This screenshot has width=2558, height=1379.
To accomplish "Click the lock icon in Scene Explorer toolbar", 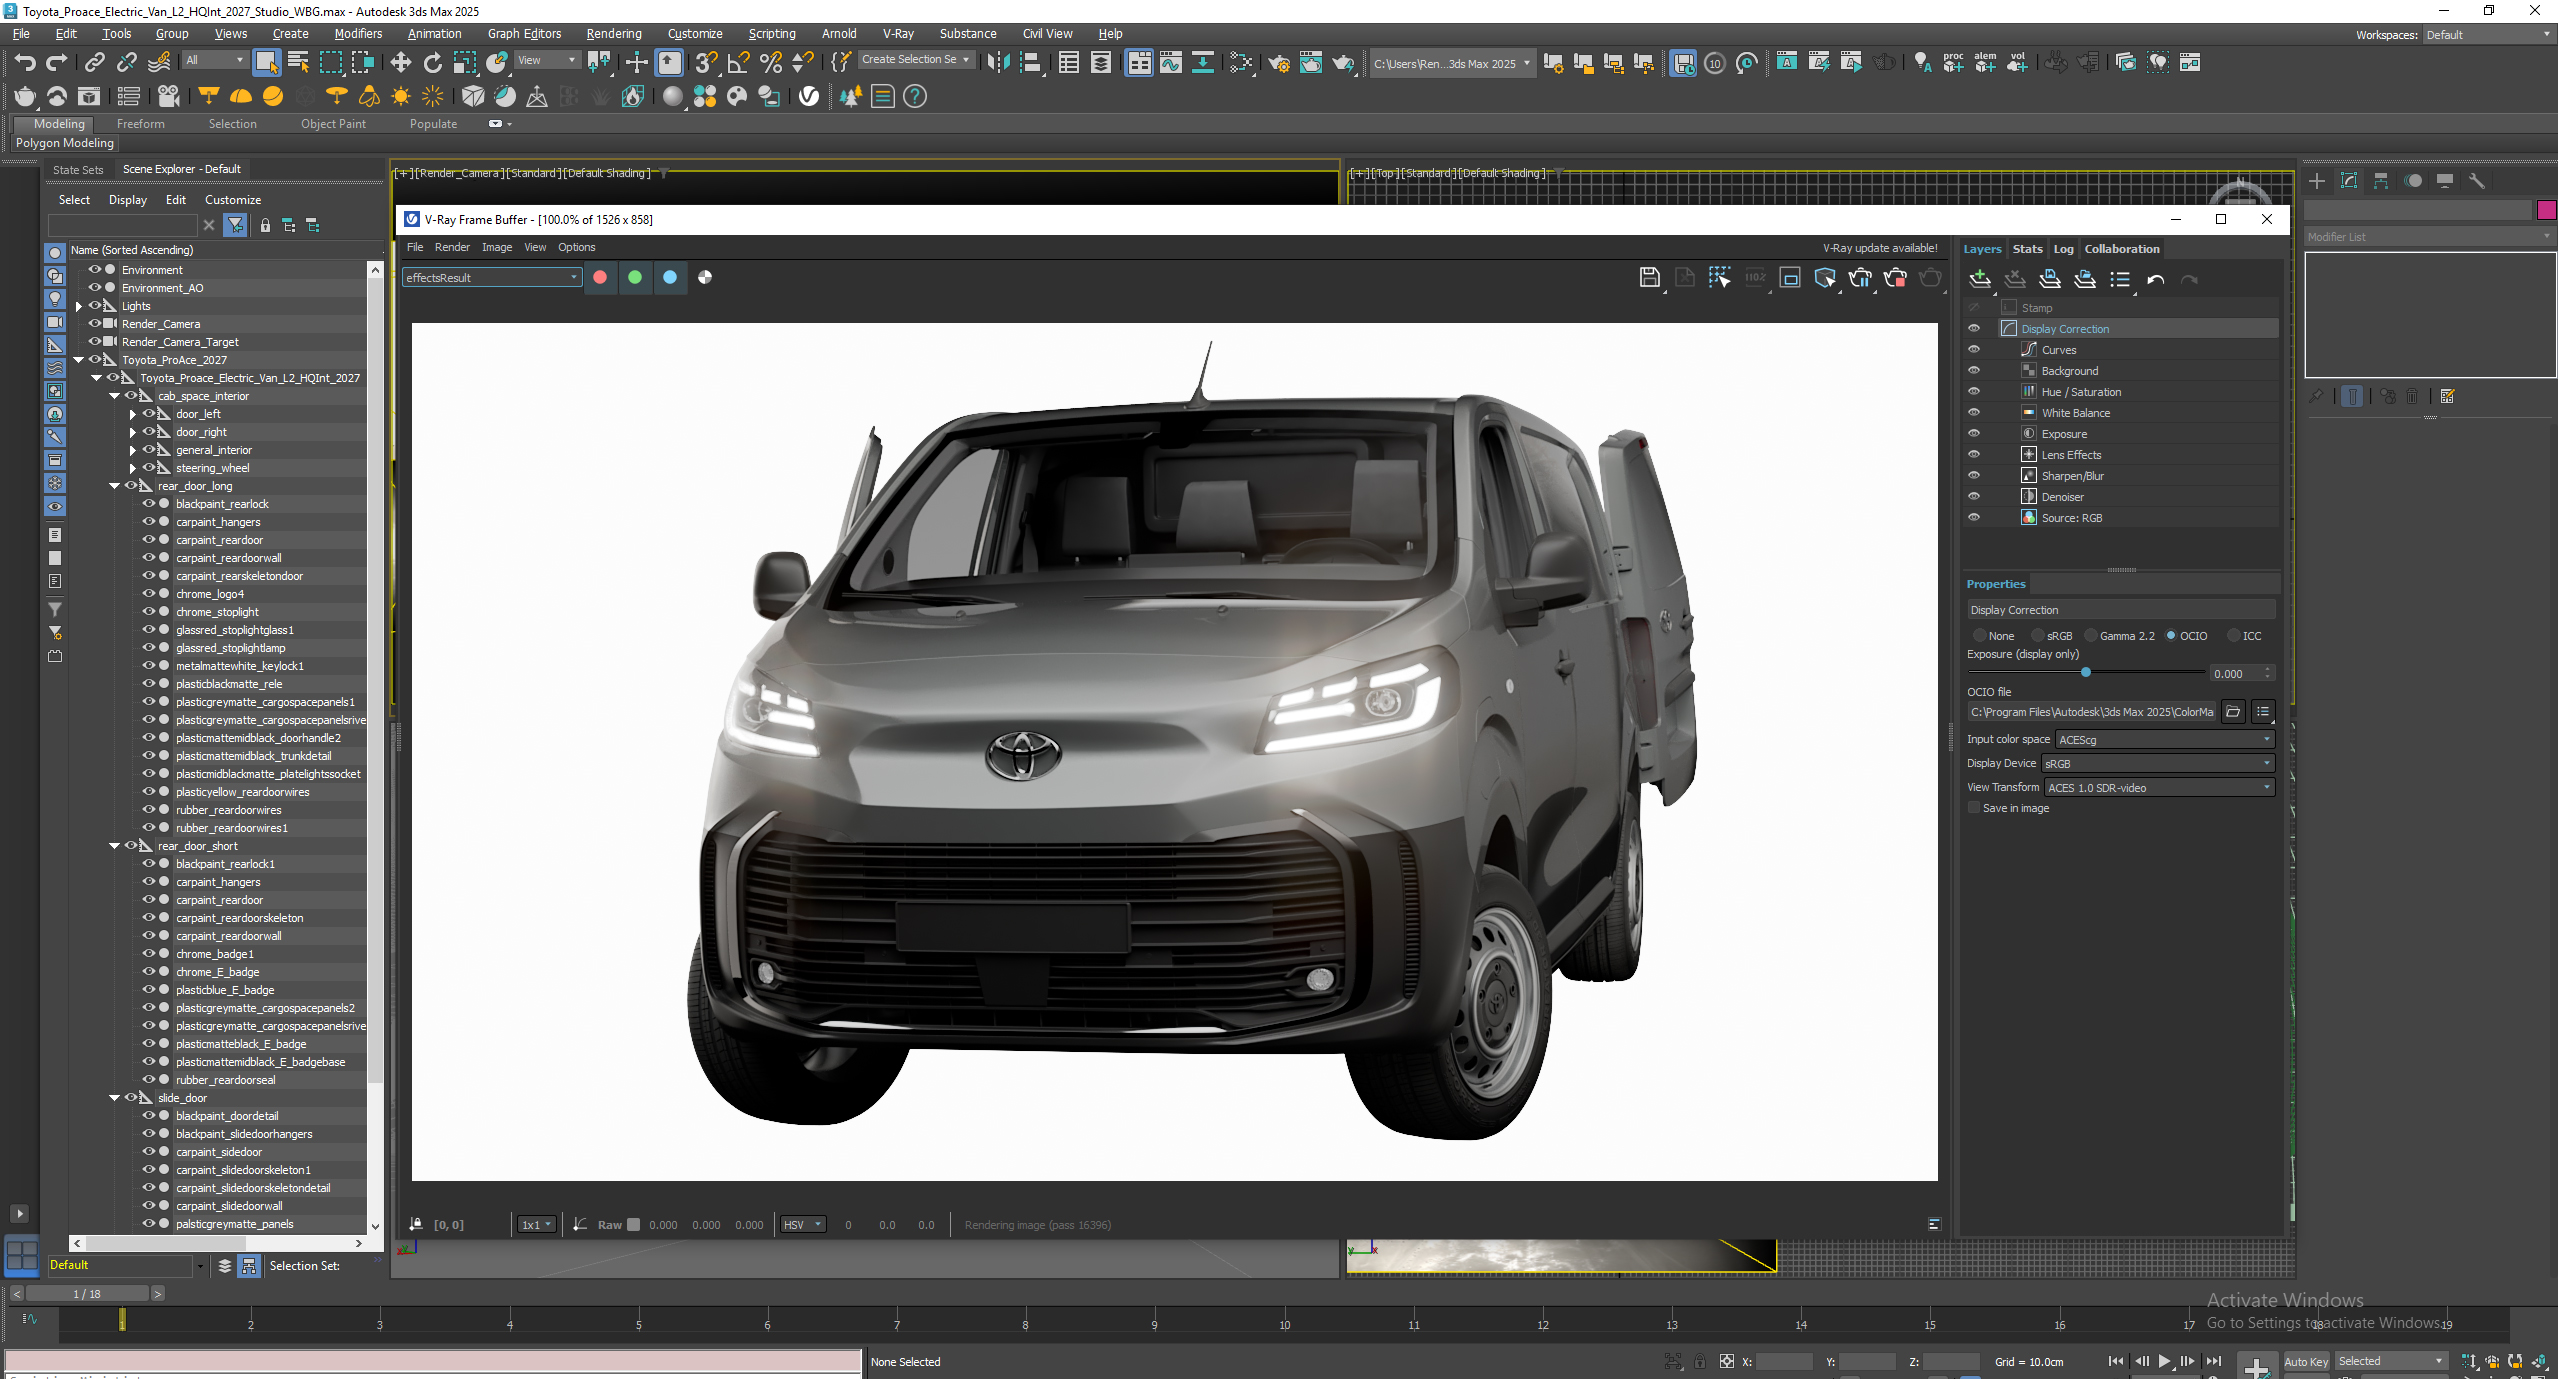I will (265, 226).
